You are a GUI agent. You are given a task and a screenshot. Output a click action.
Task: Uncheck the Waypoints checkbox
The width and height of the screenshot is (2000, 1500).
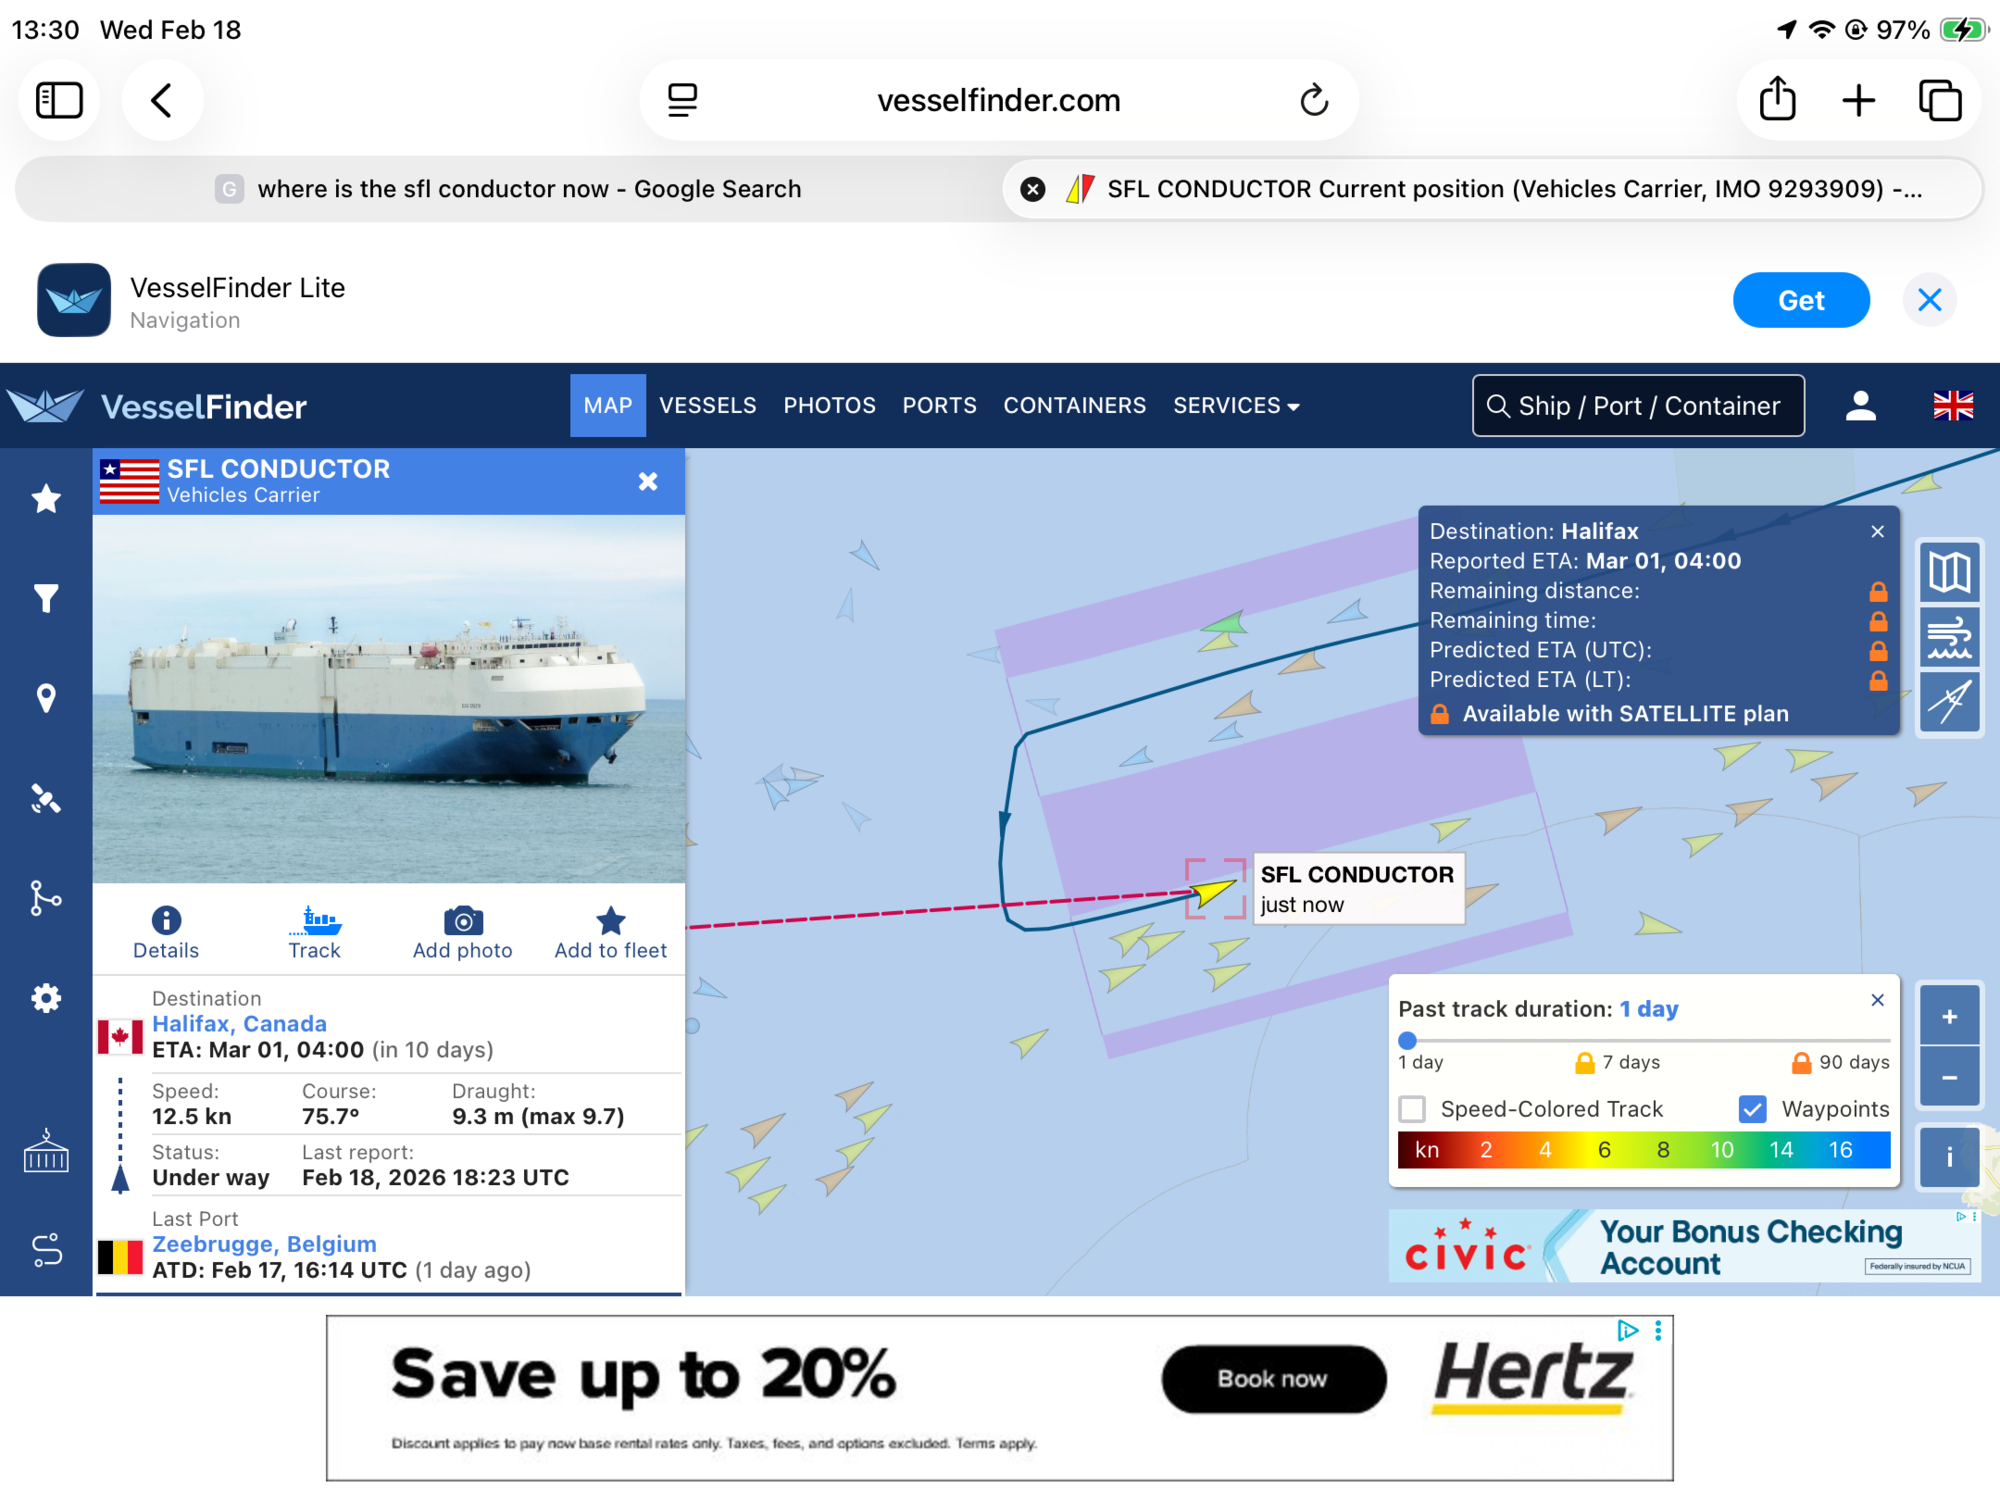(x=1752, y=1109)
